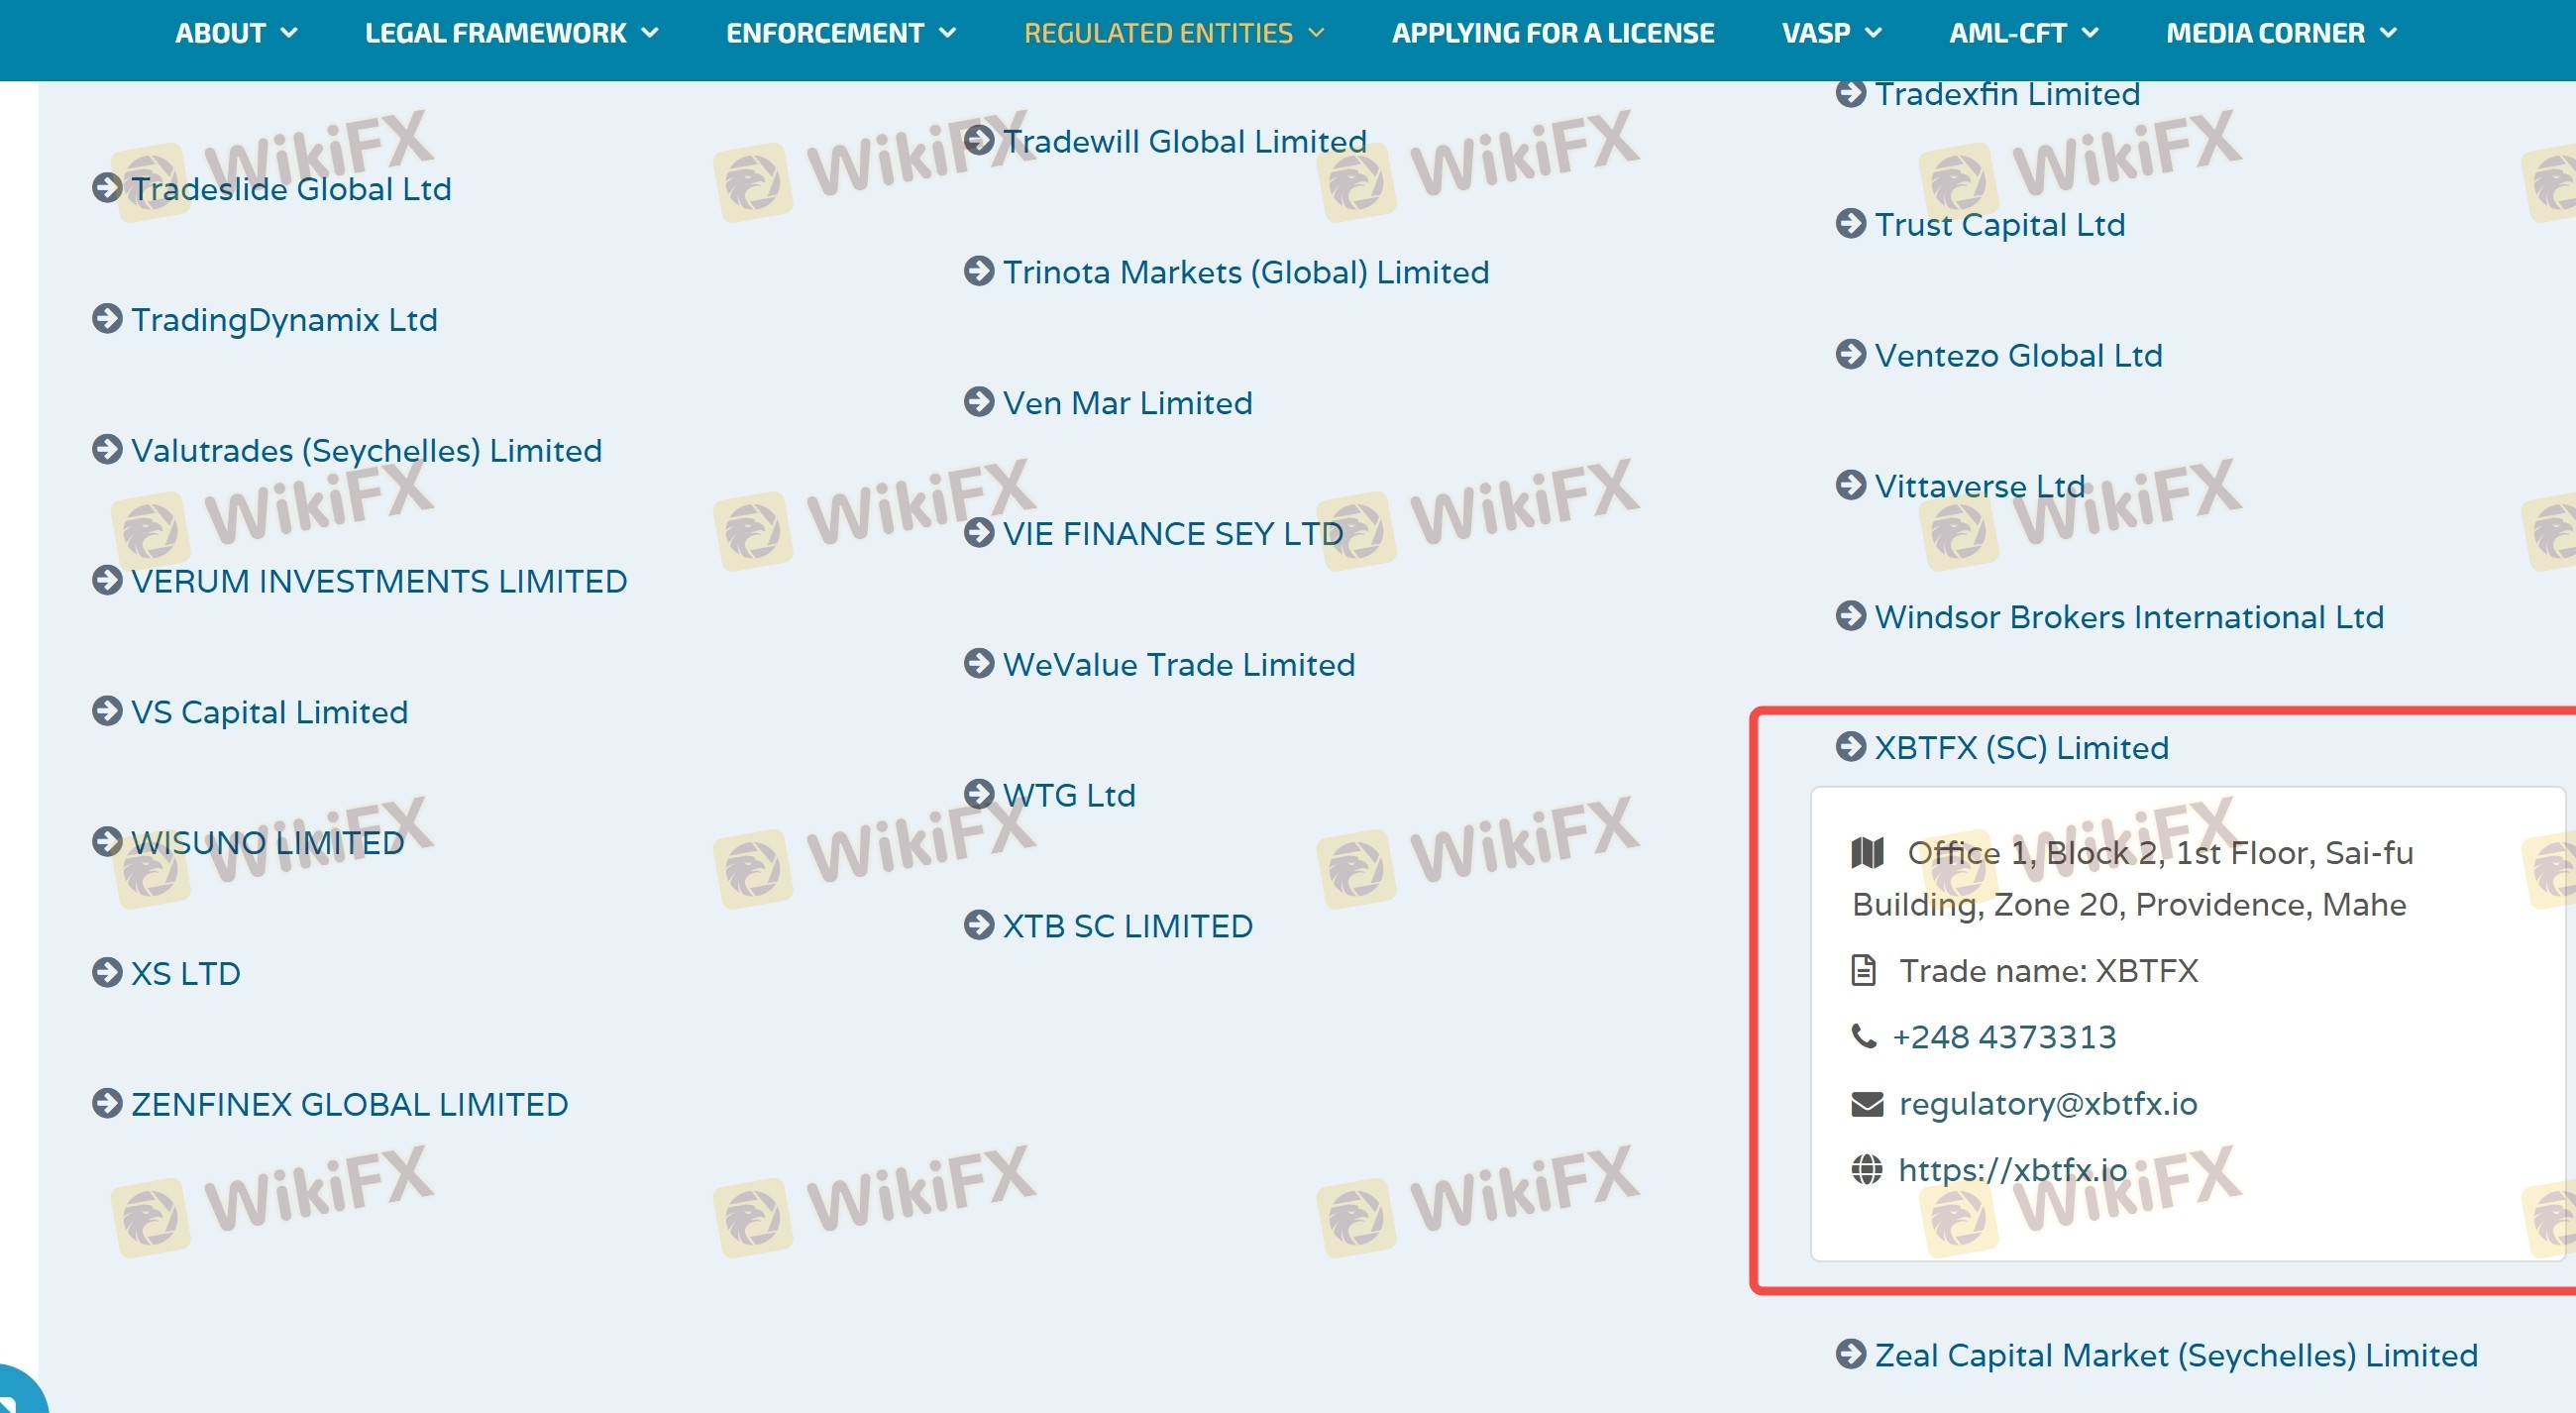The width and height of the screenshot is (2576, 1413).
Task: Open the https://xbtfx.io website link
Action: pos(2012,1169)
